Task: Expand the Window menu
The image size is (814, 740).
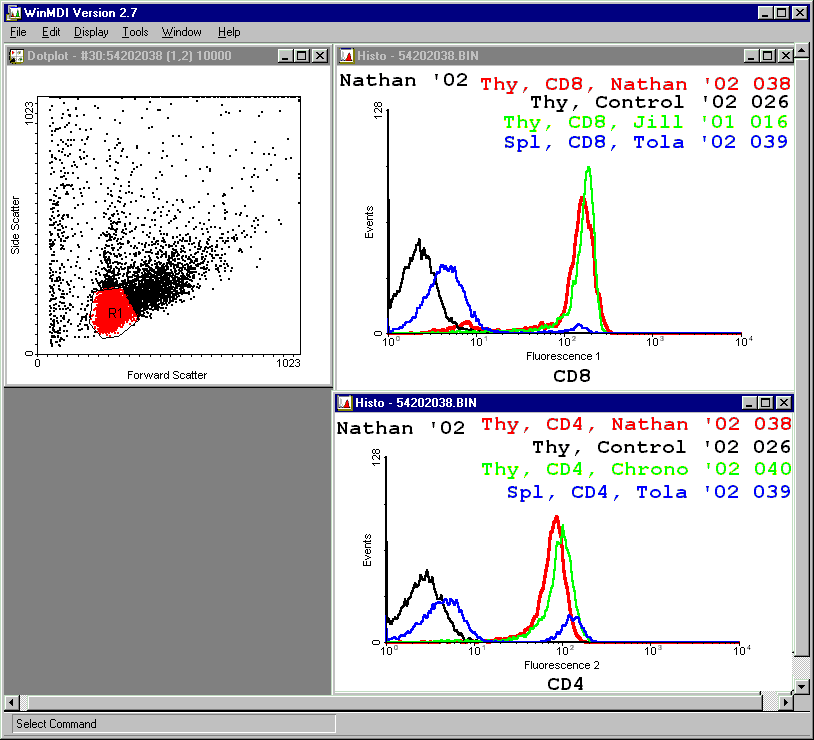Action: pos(181,32)
